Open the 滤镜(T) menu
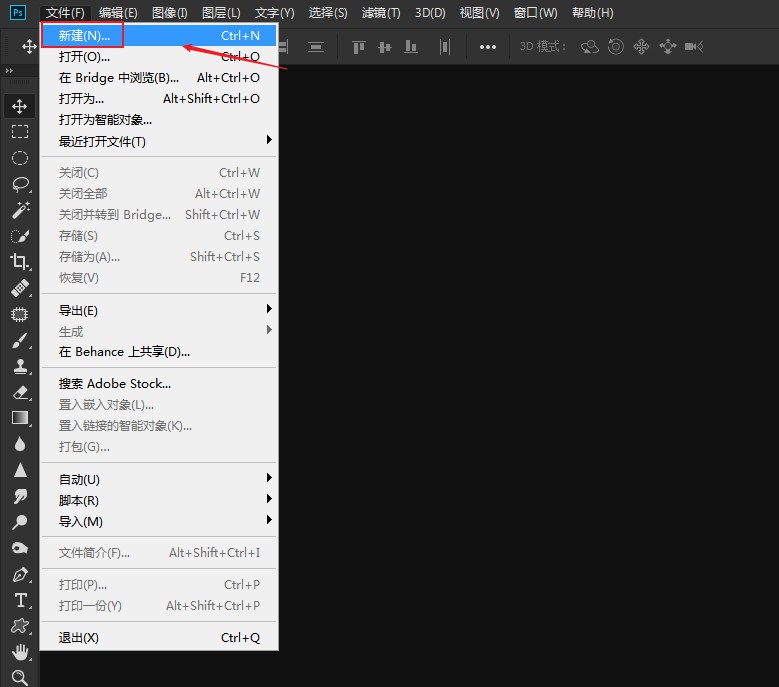 [381, 12]
